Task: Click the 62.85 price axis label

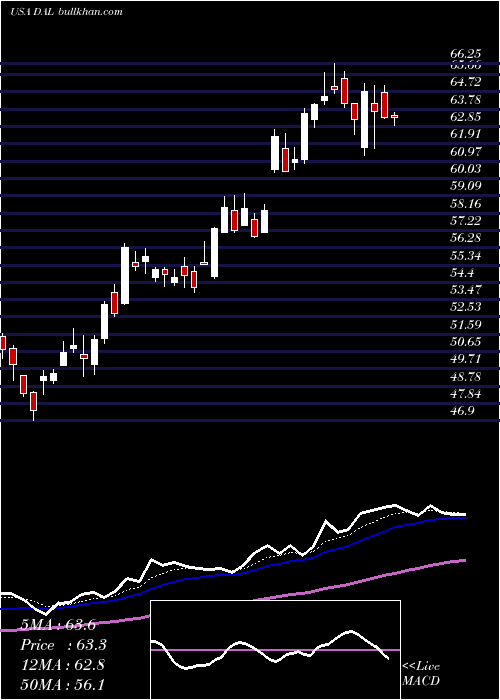Action: (x=466, y=117)
